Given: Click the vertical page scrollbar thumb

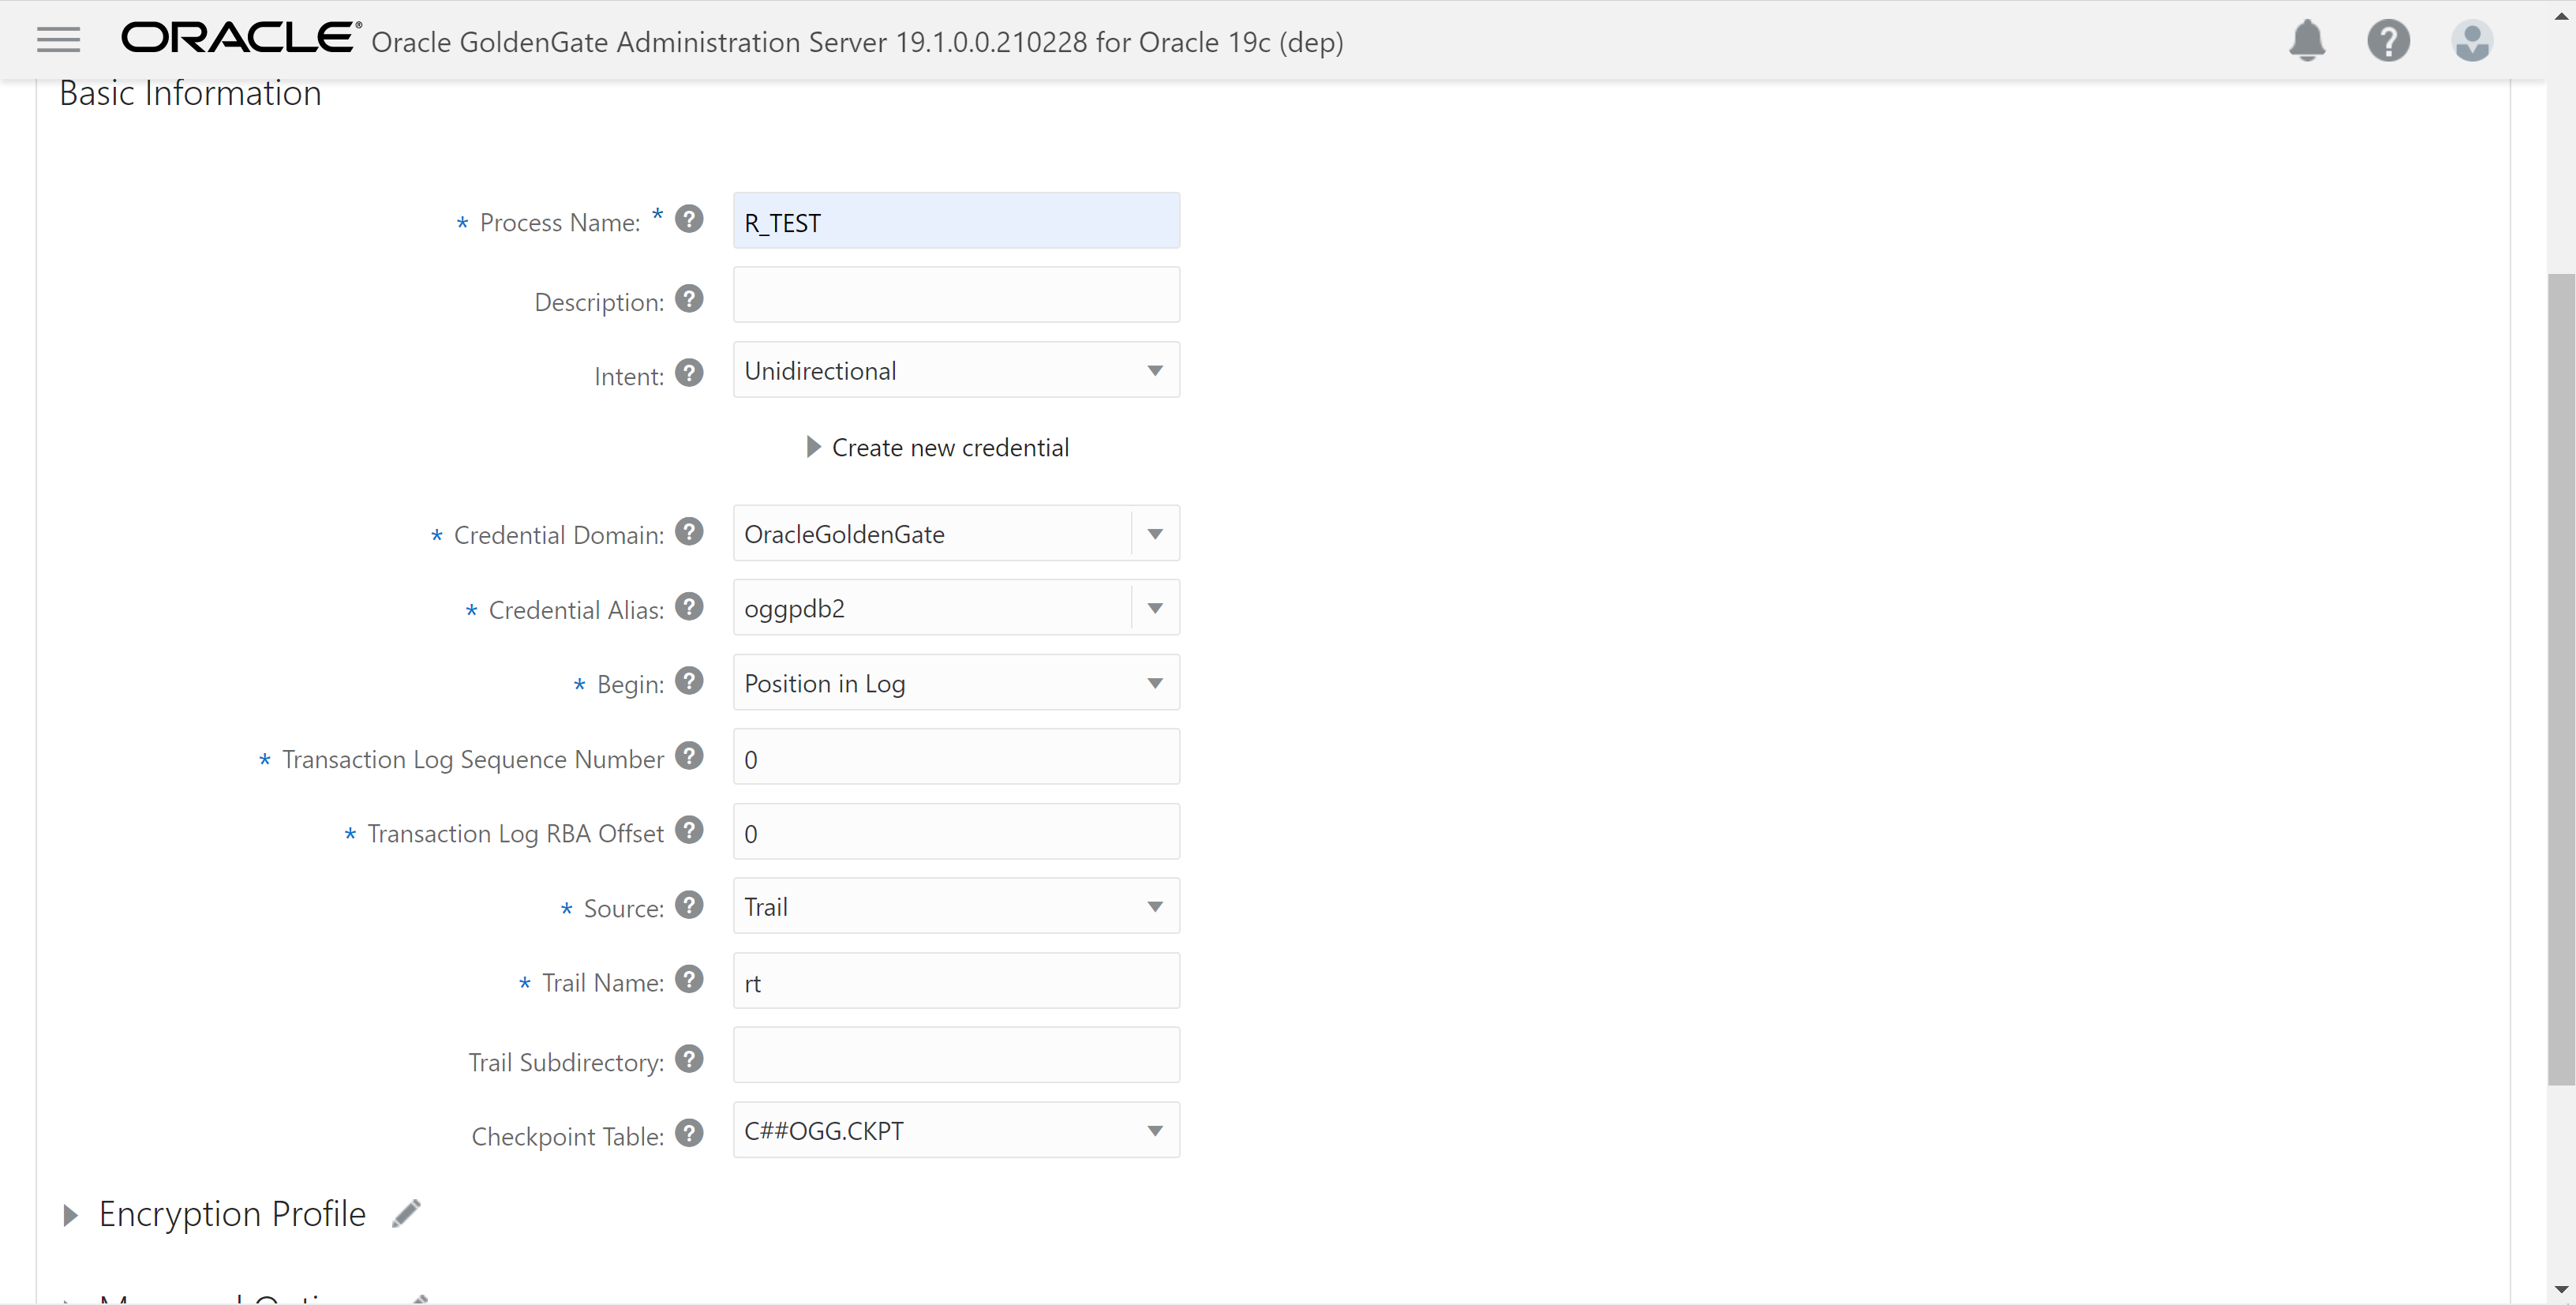Looking at the screenshot, I should (2560, 680).
